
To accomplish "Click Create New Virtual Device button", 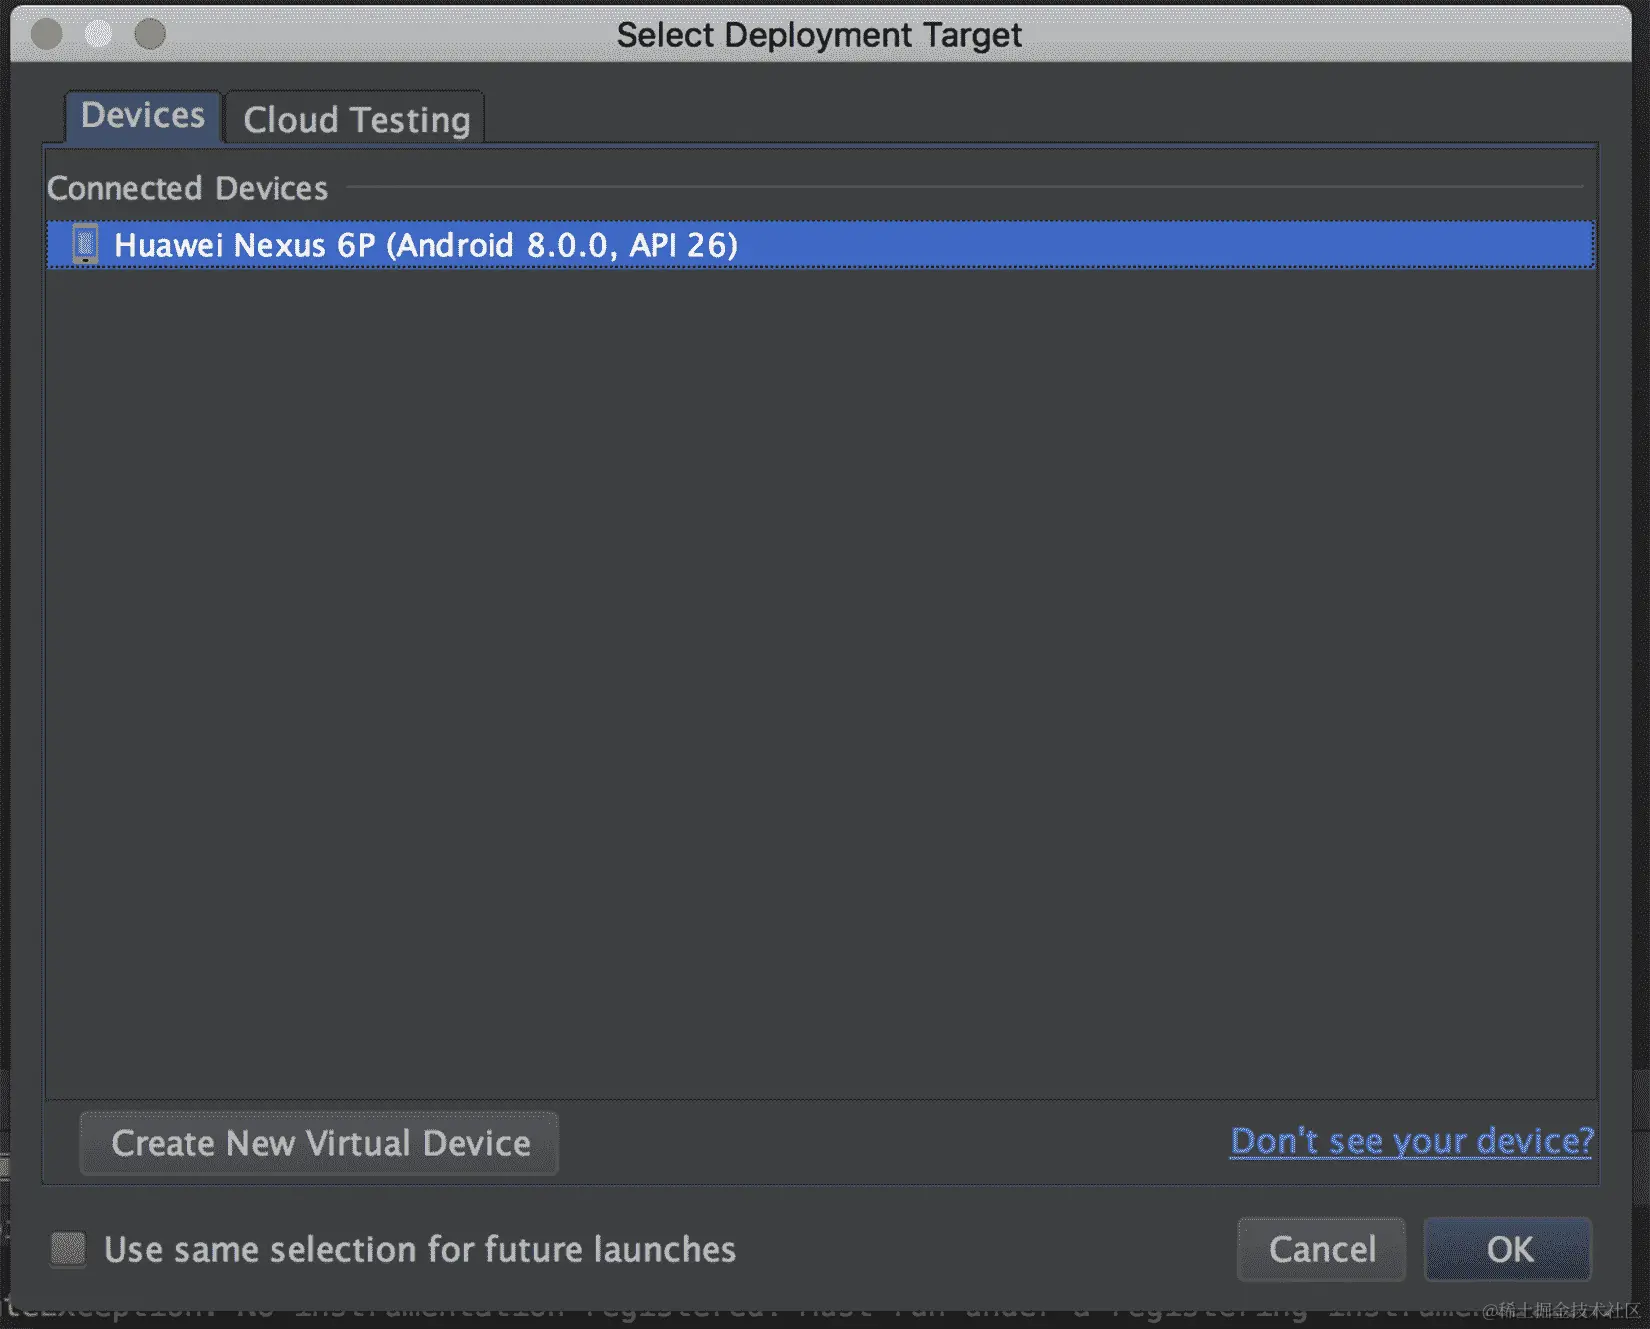I will point(320,1143).
